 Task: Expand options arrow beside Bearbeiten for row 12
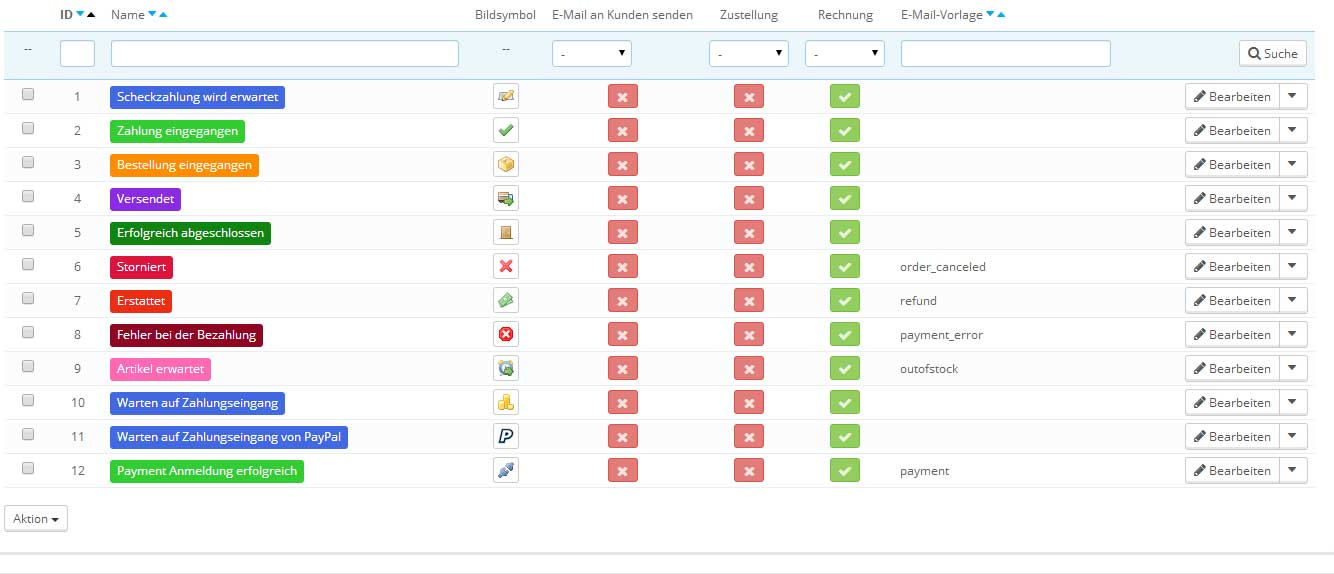pyautogui.click(x=1294, y=470)
